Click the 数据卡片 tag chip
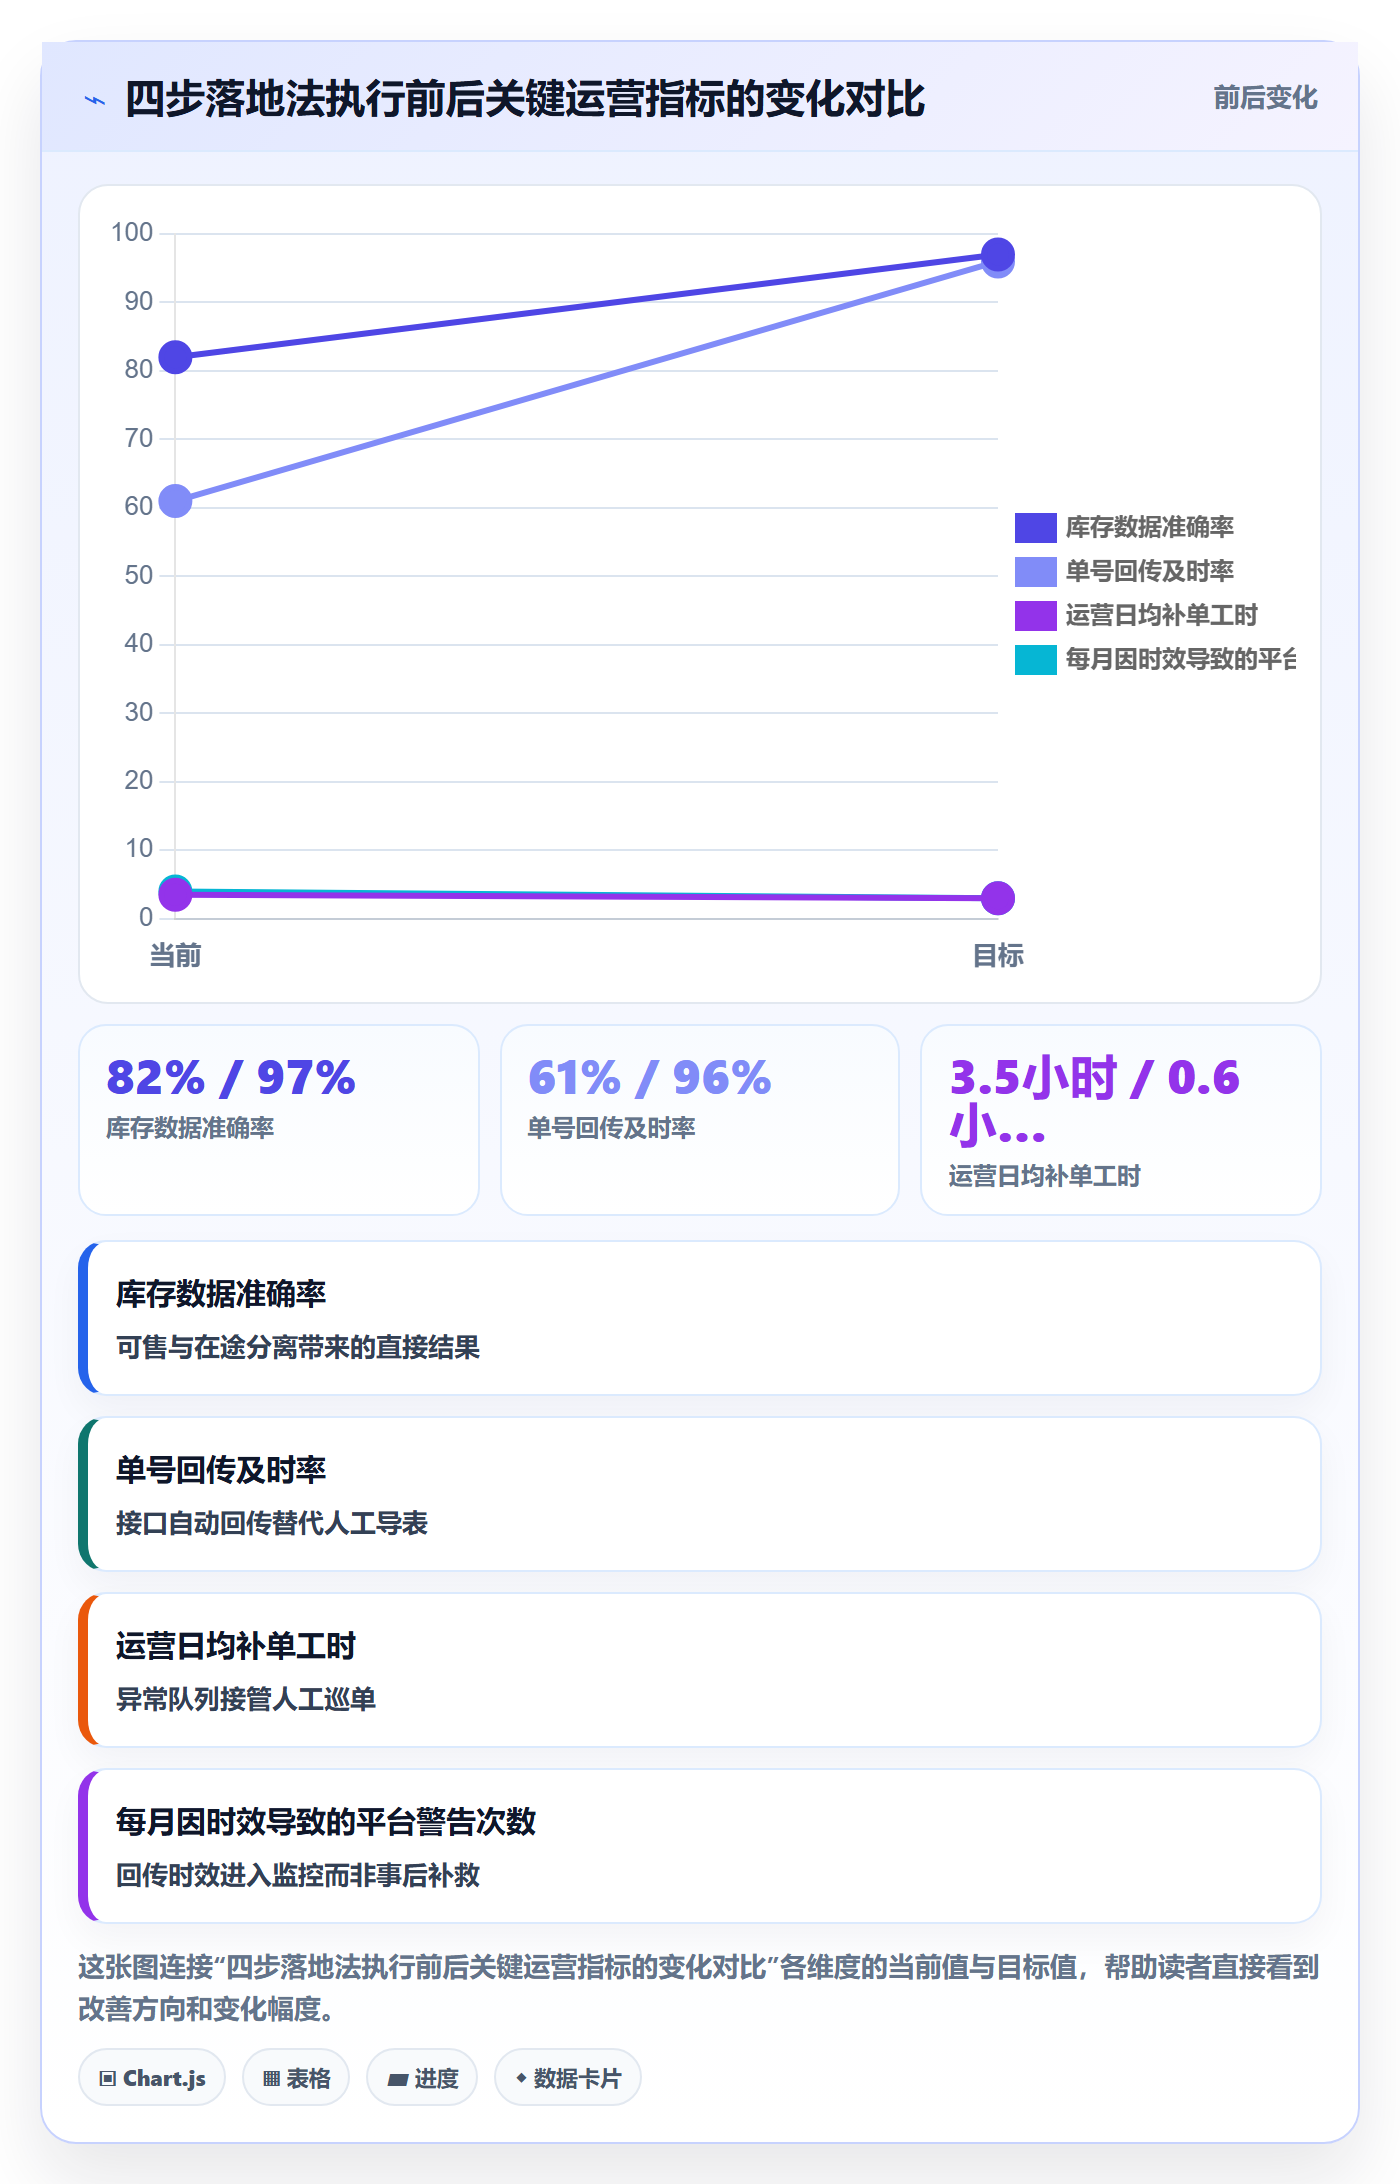 568,2077
